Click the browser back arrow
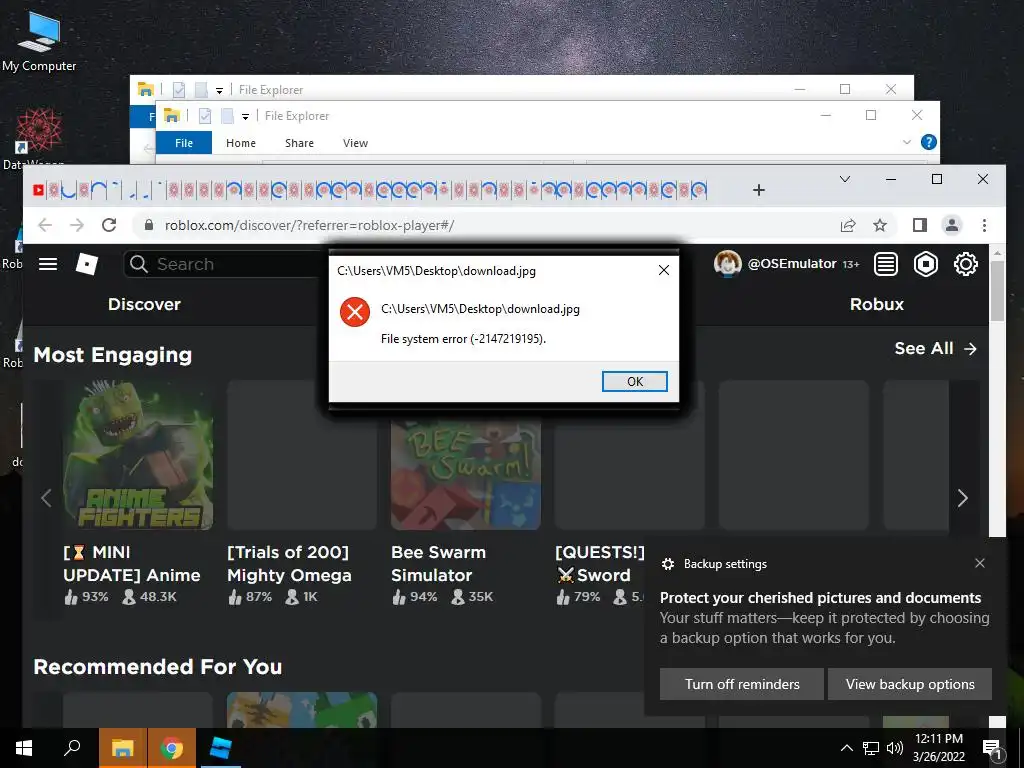This screenshot has height=768, width=1024. coord(44,225)
